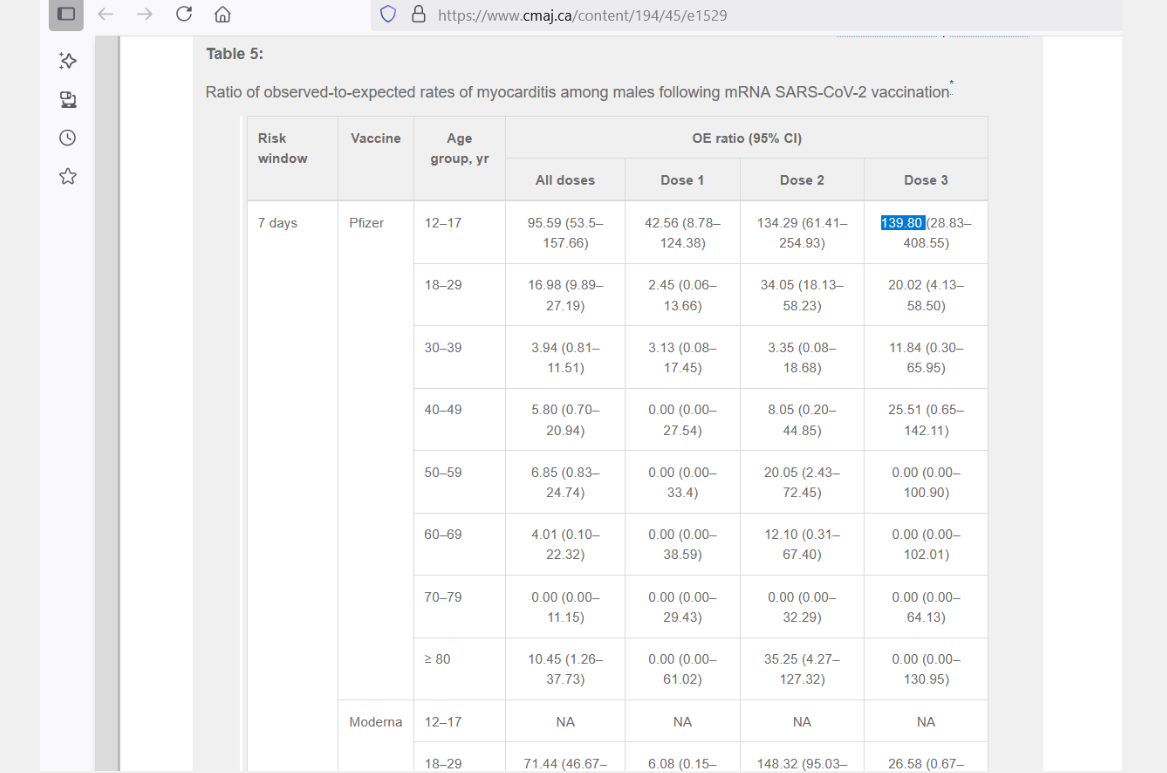Click the '35.25 (4.27–127.32)' cell
Image resolution: width=1167 pixels, height=773 pixels.
coord(802,670)
